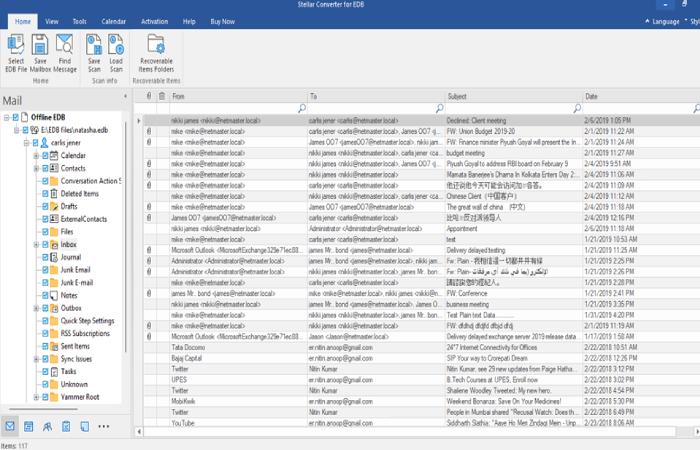Image resolution: width=700 pixels, height=450 pixels.
Task: Select the Journal folder in tree
Action: pyautogui.click(x=71, y=257)
